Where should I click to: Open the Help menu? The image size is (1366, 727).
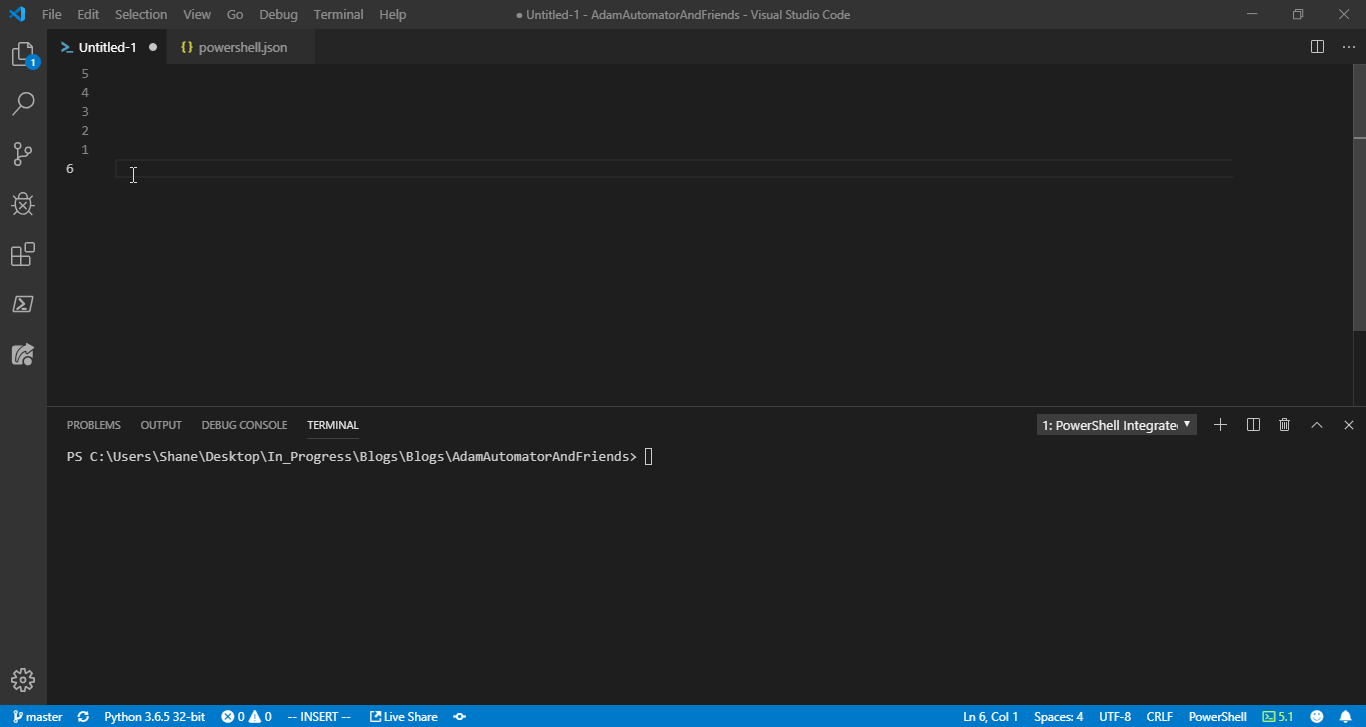(393, 14)
